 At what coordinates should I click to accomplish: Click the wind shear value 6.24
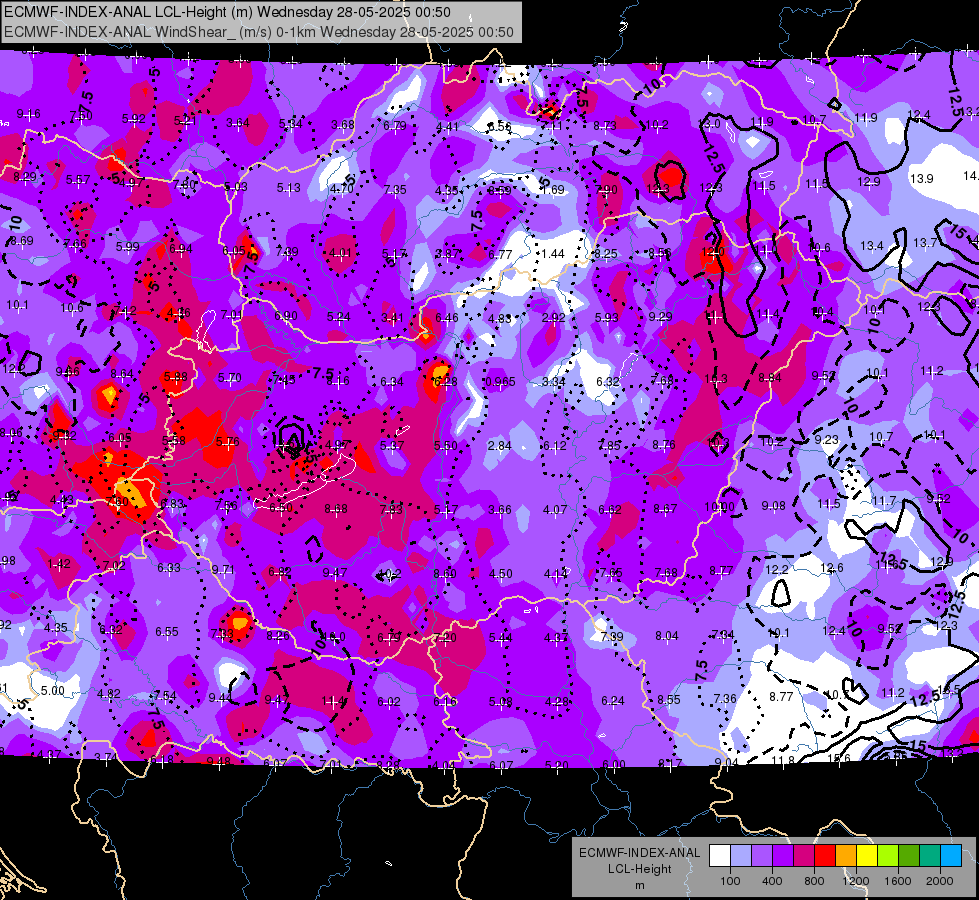(x=612, y=701)
